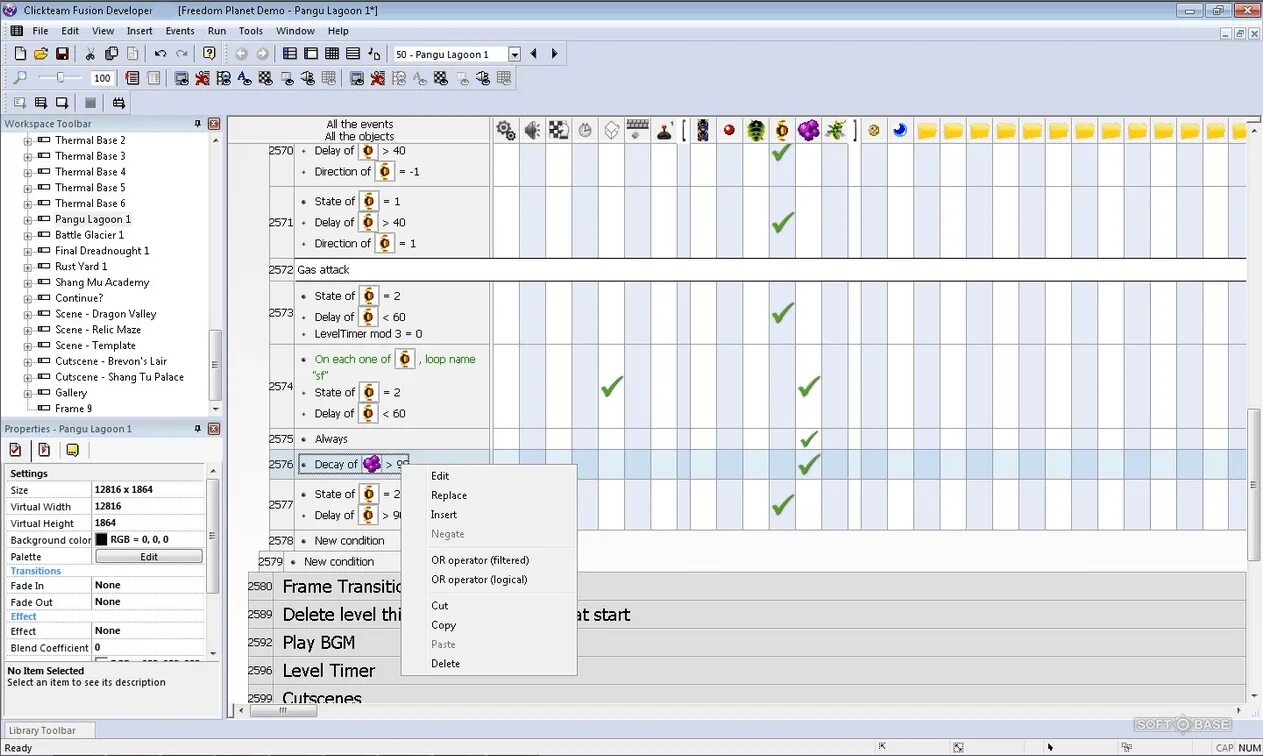Expand the Scene - Relic Maze tree node

[x=28, y=330]
